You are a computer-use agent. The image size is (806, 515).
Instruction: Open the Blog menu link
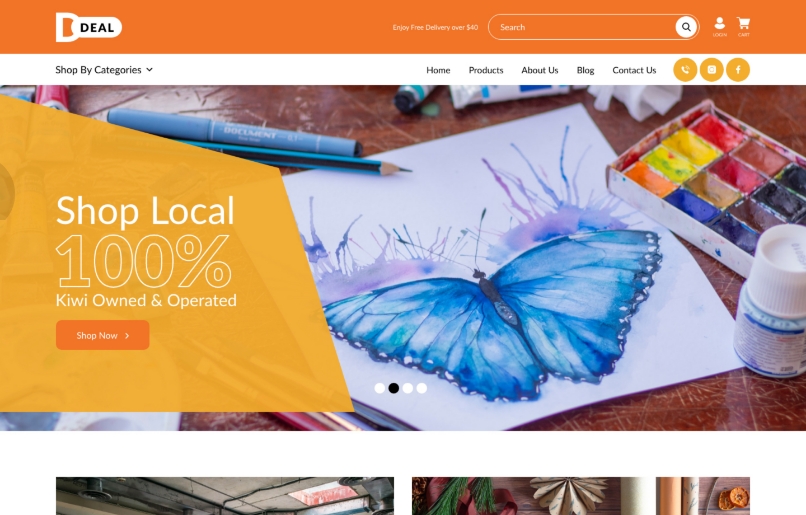pos(585,70)
